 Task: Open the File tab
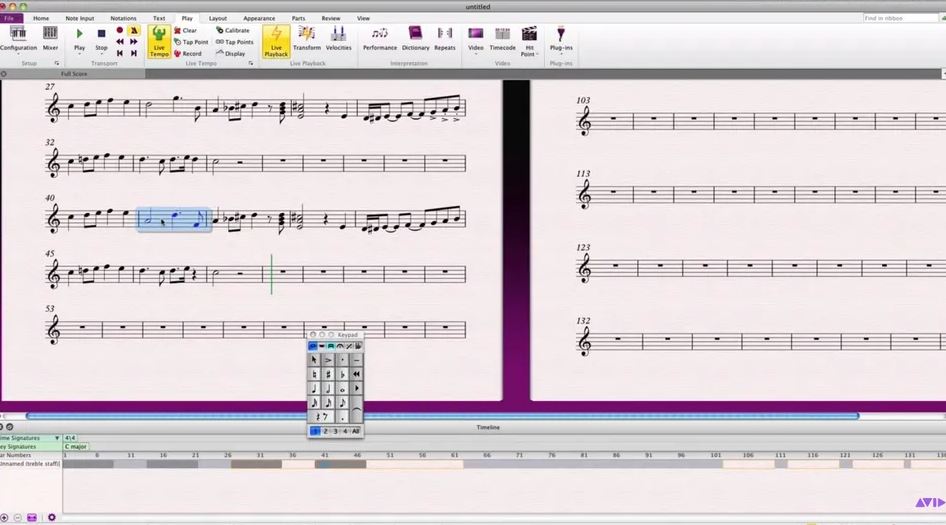(x=10, y=18)
